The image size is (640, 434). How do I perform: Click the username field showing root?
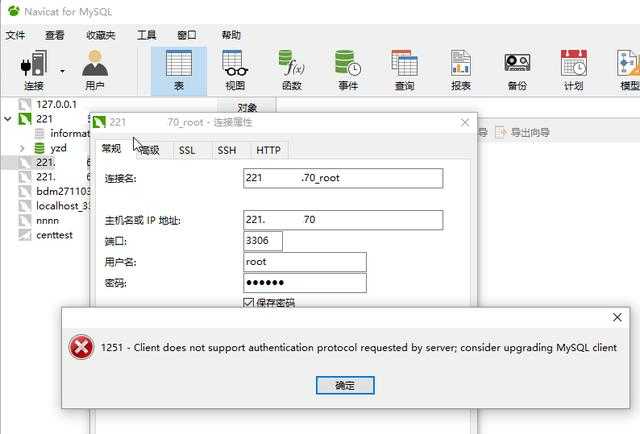(305, 262)
